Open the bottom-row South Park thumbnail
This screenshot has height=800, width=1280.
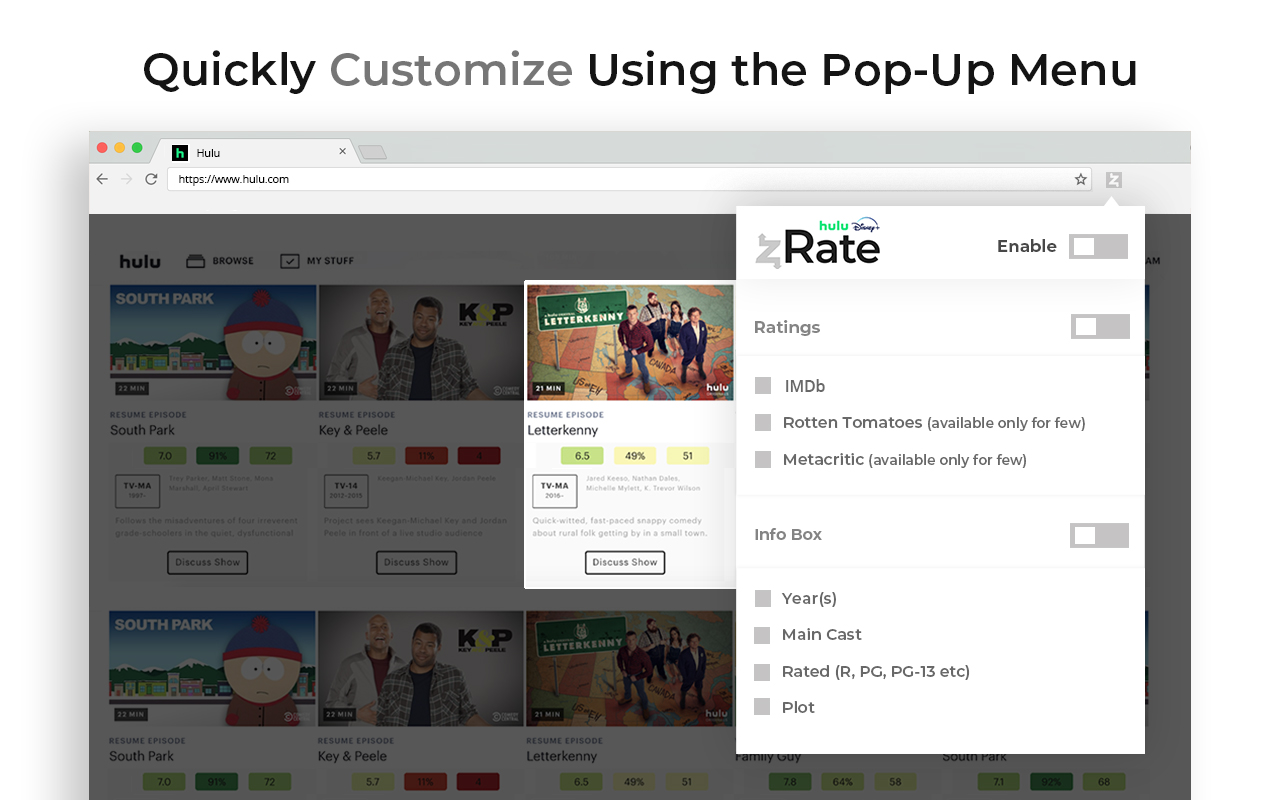[213, 668]
